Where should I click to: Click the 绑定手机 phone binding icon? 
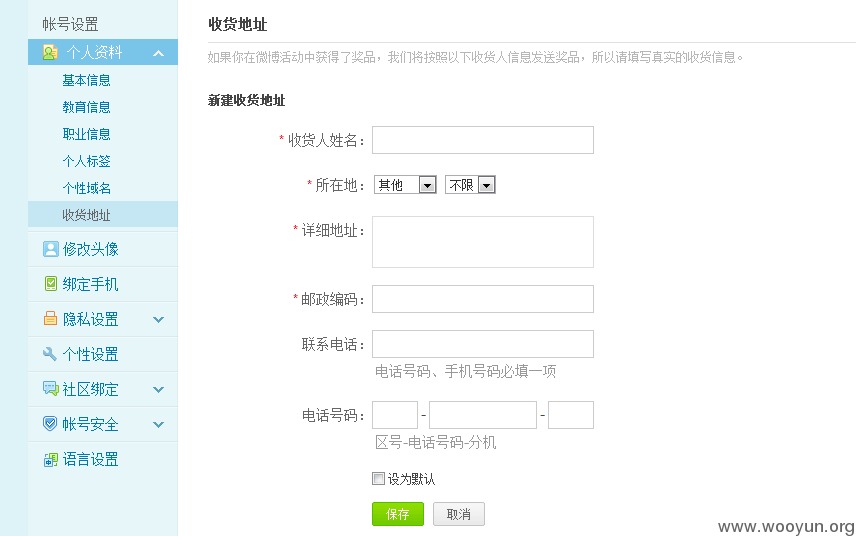[50, 284]
